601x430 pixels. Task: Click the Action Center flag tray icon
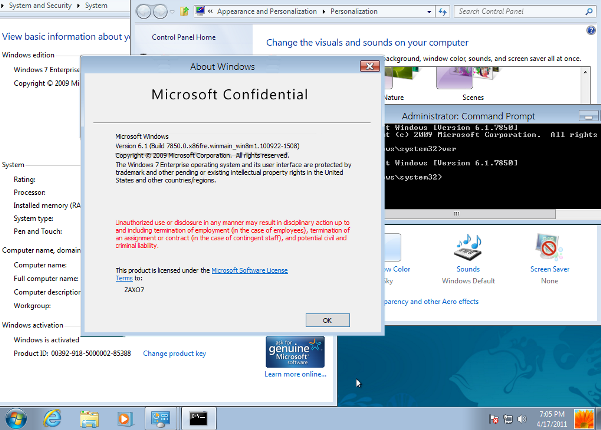click(494, 419)
